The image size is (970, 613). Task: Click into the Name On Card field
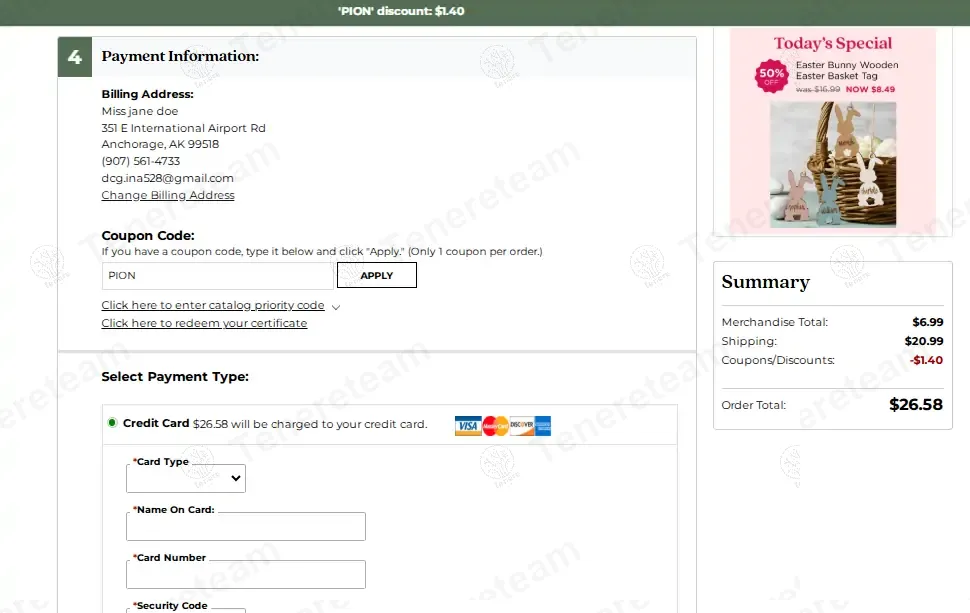245,527
